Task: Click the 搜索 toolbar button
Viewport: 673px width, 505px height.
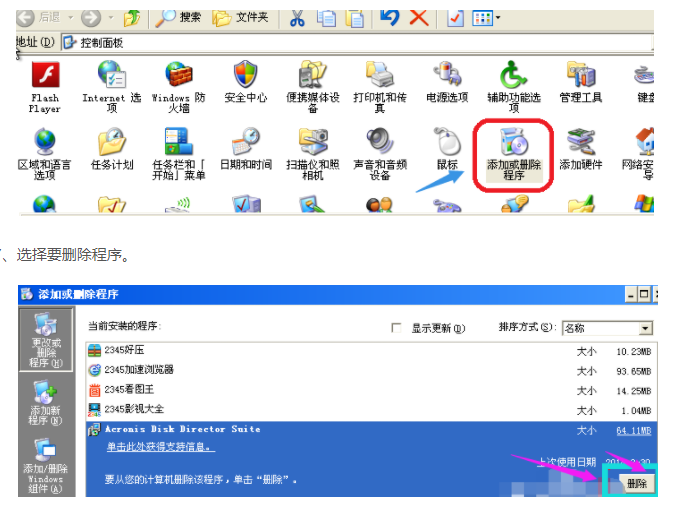Action: tap(178, 18)
